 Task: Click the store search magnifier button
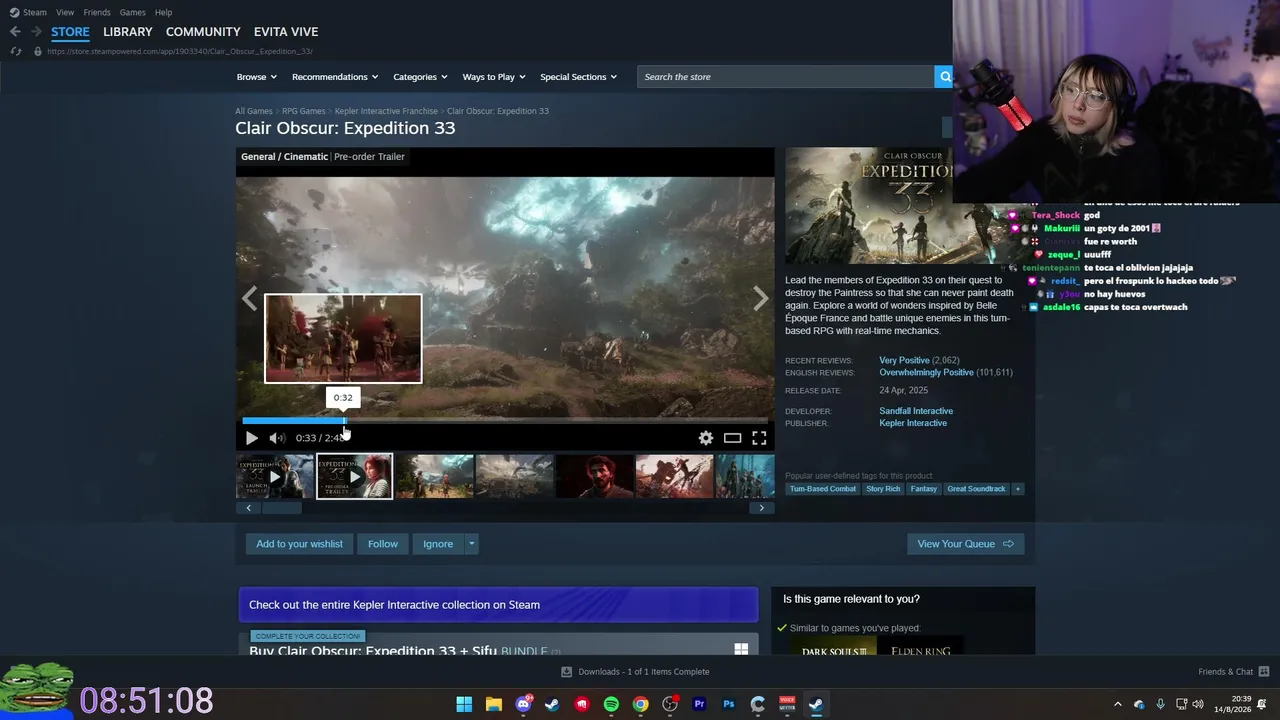[x=944, y=77]
